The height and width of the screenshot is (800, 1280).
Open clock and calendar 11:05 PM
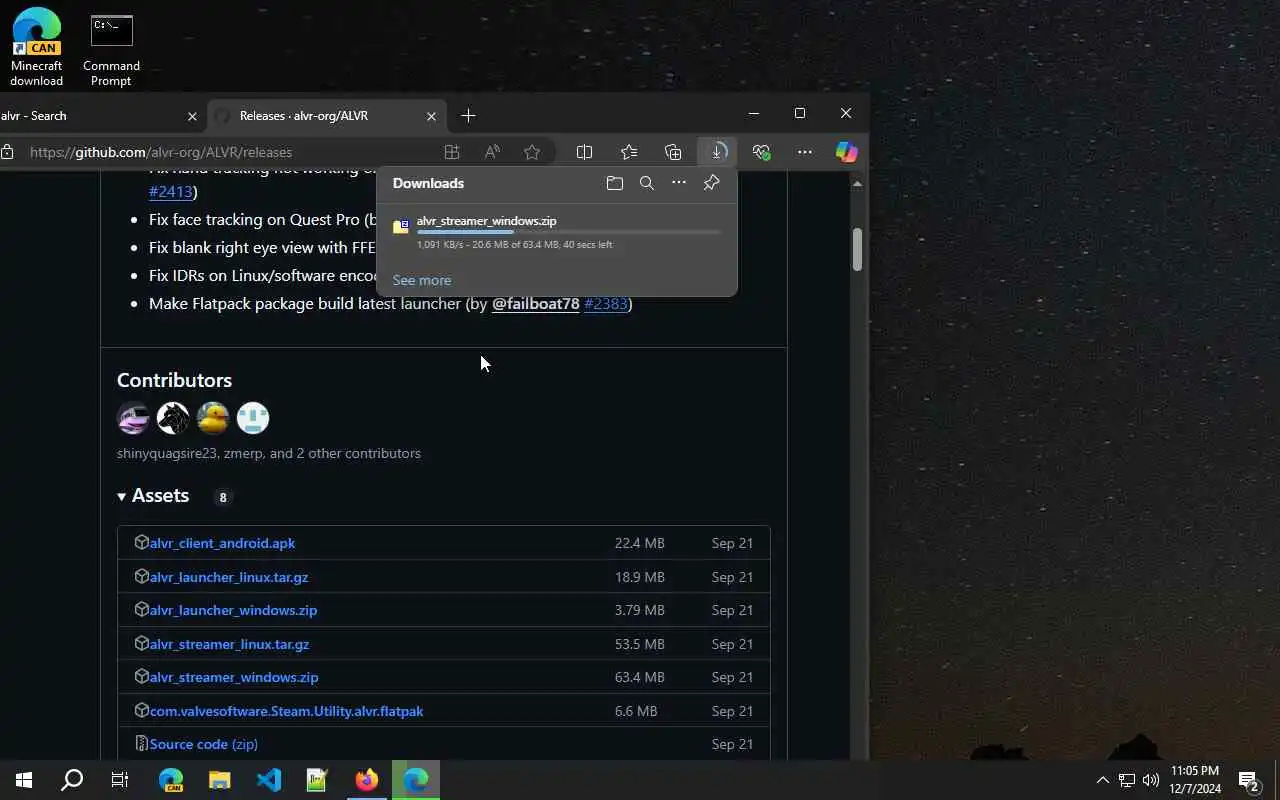coord(1195,780)
